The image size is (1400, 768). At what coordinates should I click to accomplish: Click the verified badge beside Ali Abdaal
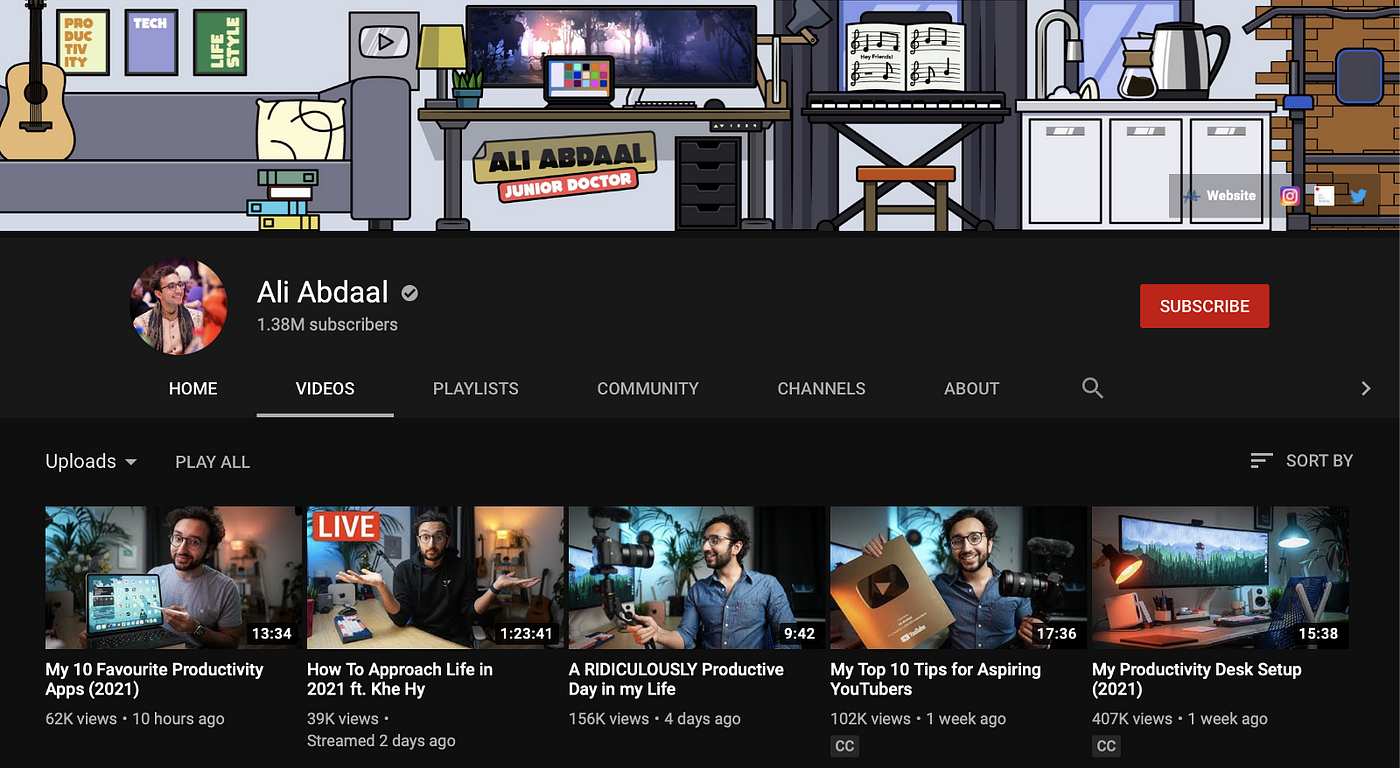point(410,293)
